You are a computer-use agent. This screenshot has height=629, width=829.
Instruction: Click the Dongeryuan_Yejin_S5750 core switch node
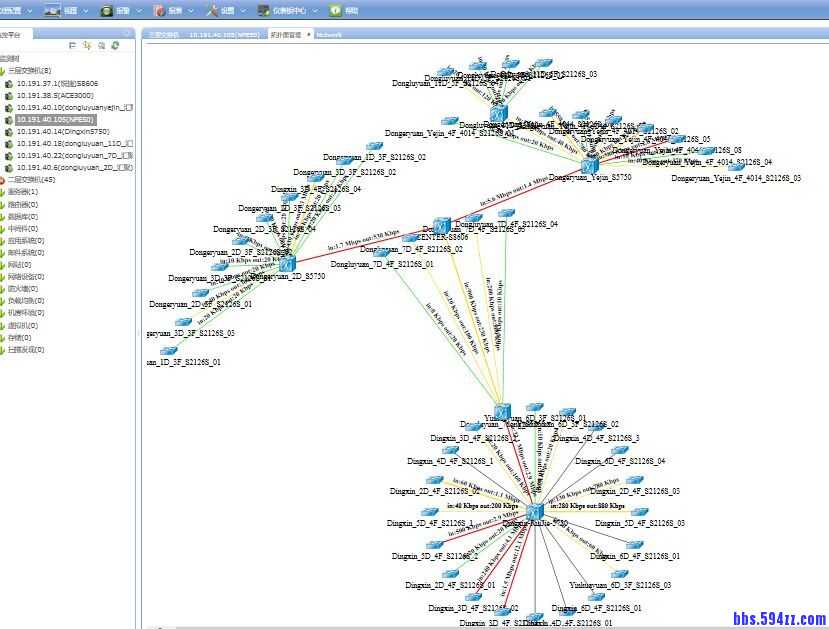tap(590, 164)
